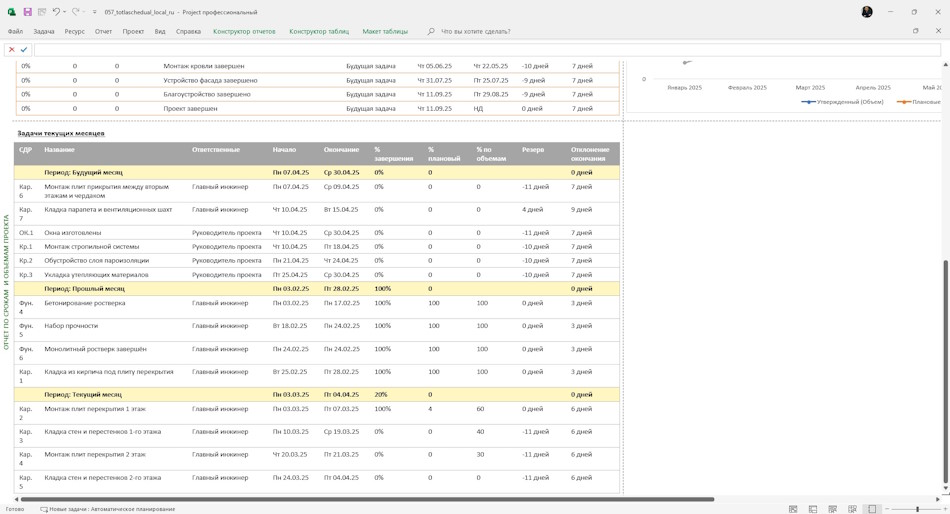The width and height of the screenshot is (950, 514).
Task: Undo the last action
Action: click(x=56, y=12)
